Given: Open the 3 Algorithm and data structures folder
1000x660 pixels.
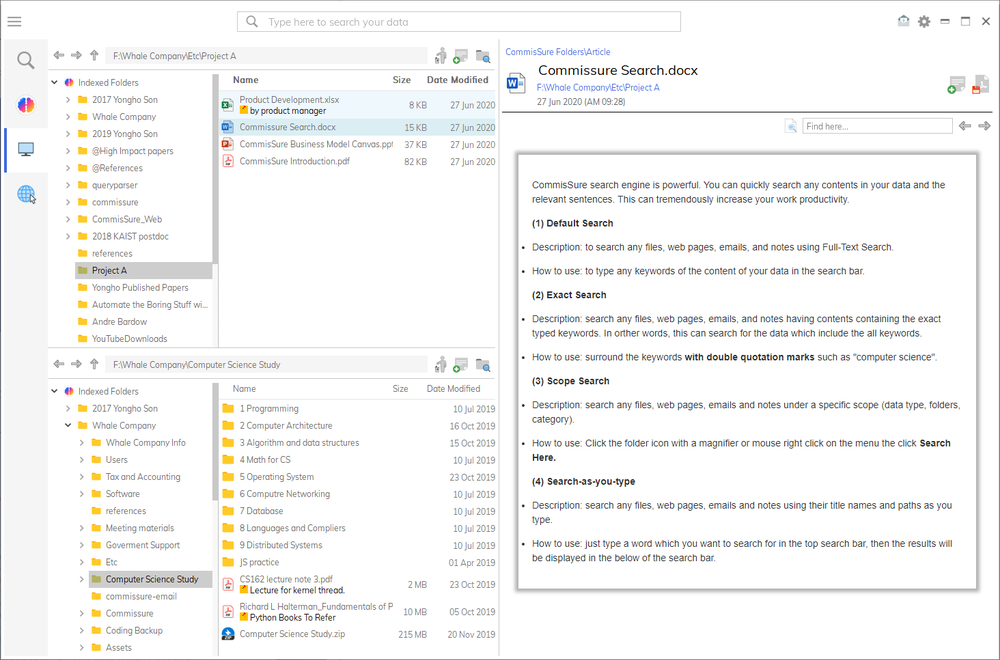Looking at the screenshot, I should pyautogui.click(x=357, y=443).
